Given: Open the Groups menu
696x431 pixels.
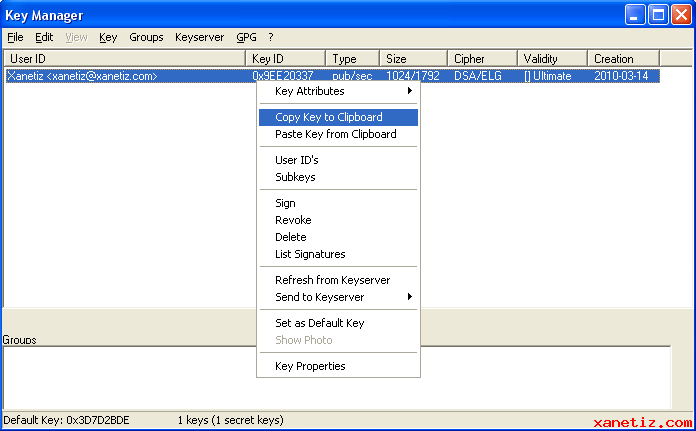Looking at the screenshot, I should click(146, 37).
